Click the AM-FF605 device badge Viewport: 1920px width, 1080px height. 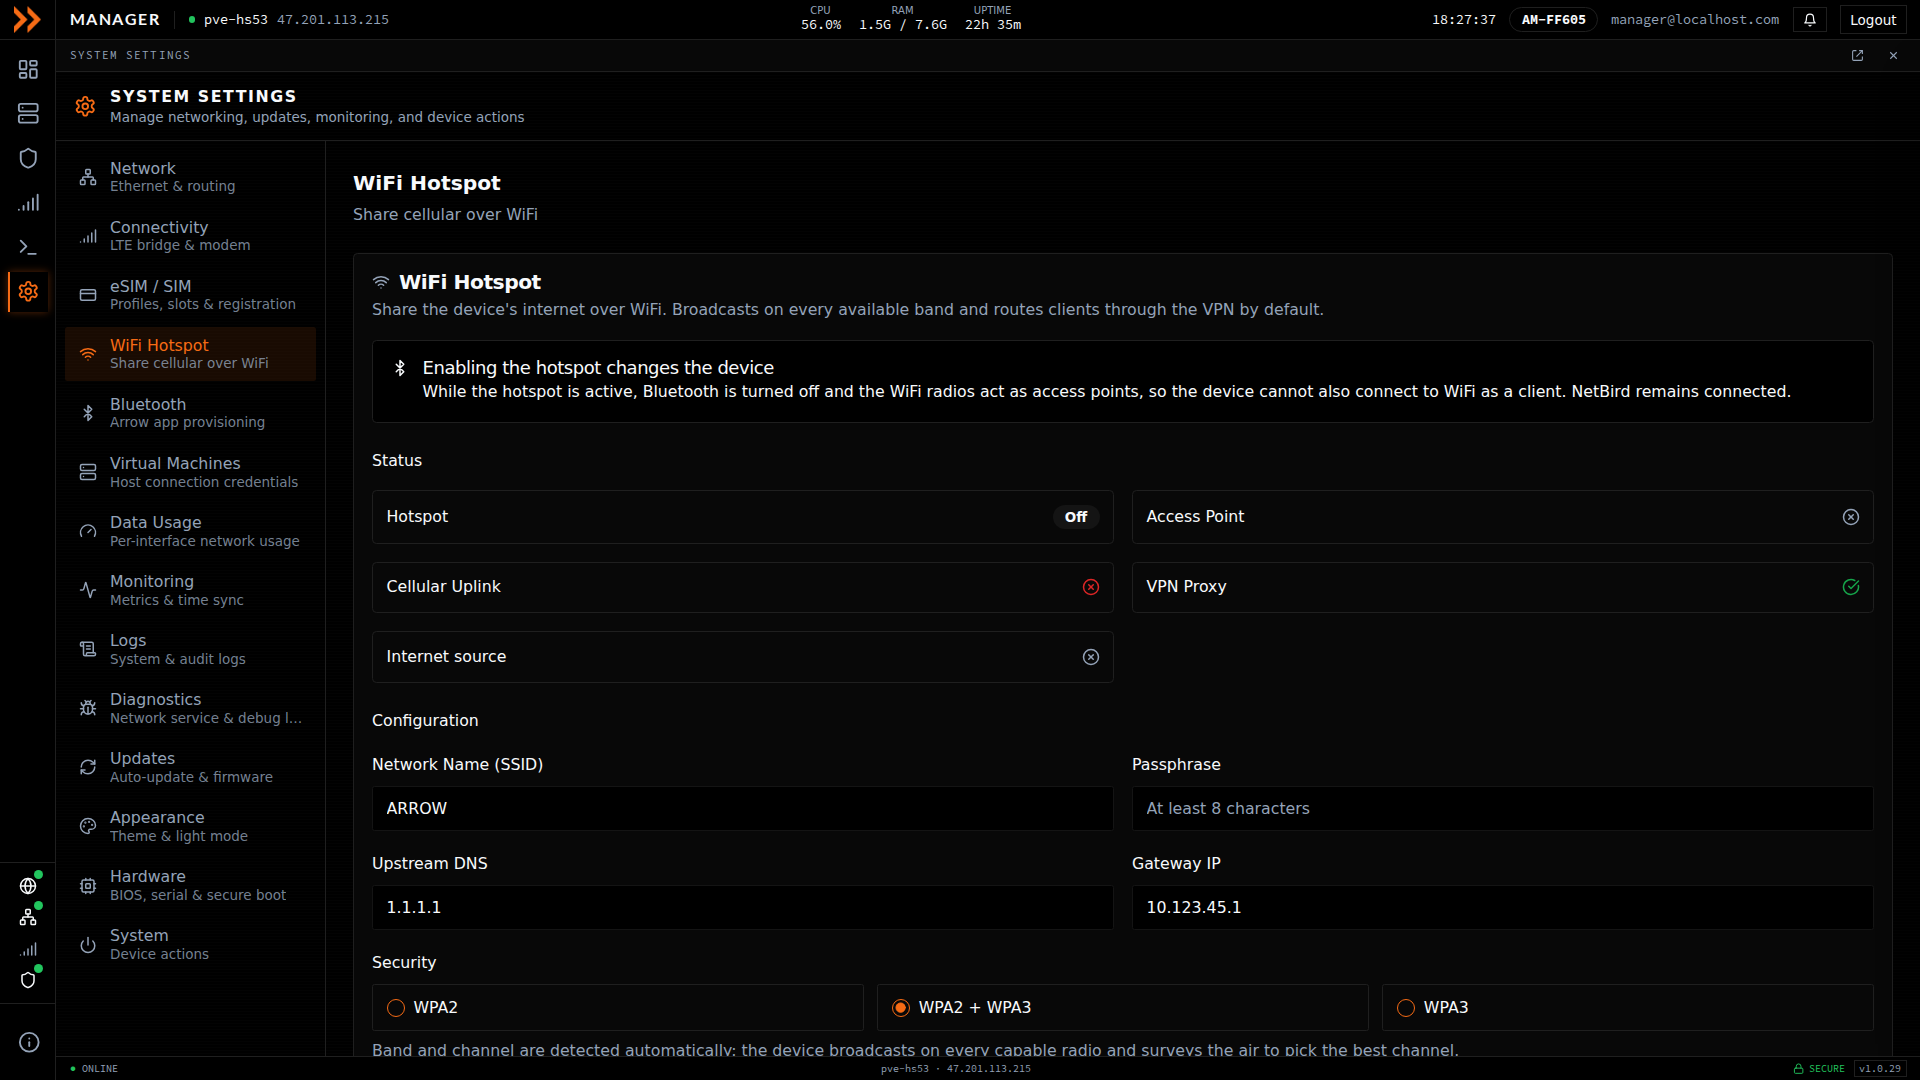1554,19
